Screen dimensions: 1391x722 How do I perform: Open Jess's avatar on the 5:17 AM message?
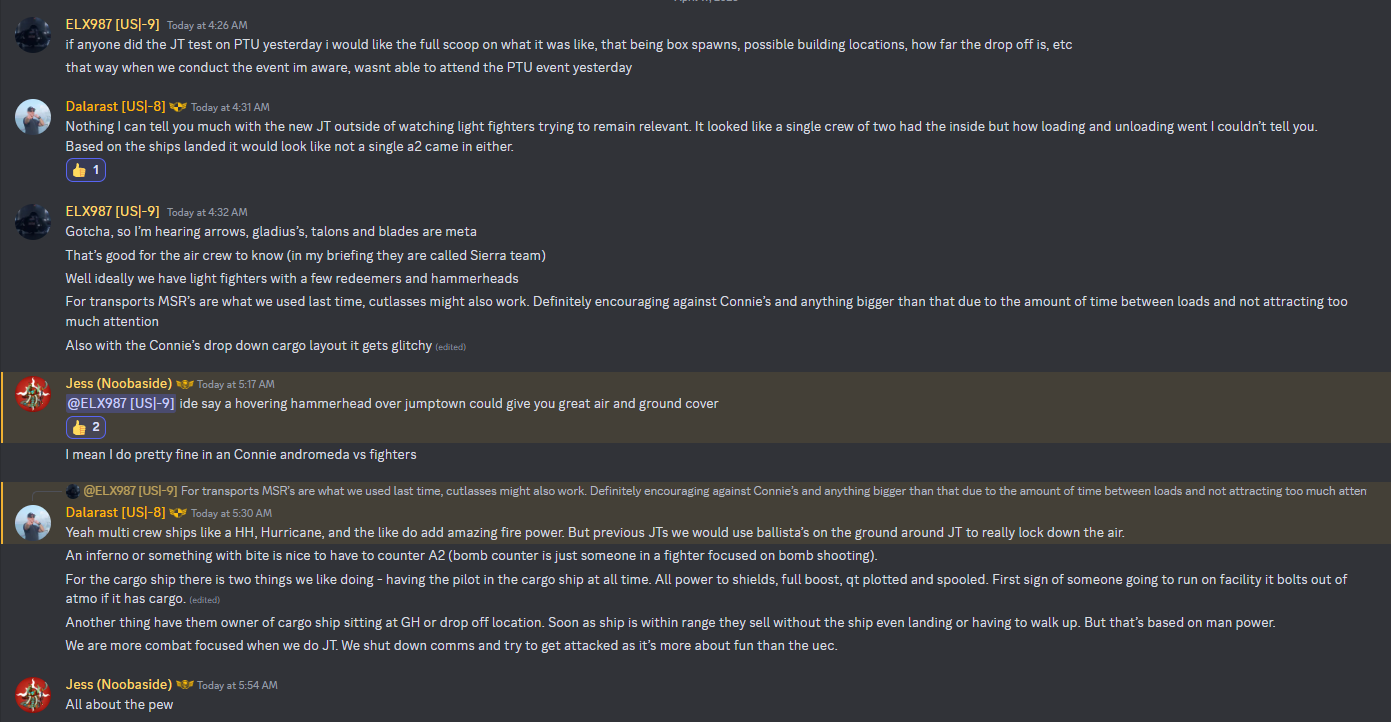click(32, 394)
